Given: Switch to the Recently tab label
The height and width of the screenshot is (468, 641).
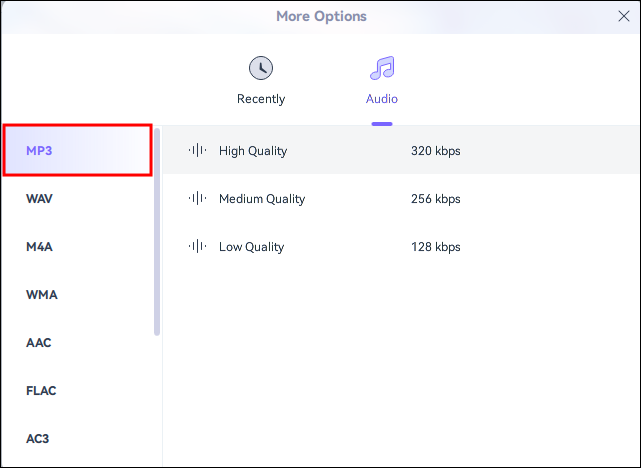Looking at the screenshot, I should tap(261, 99).
